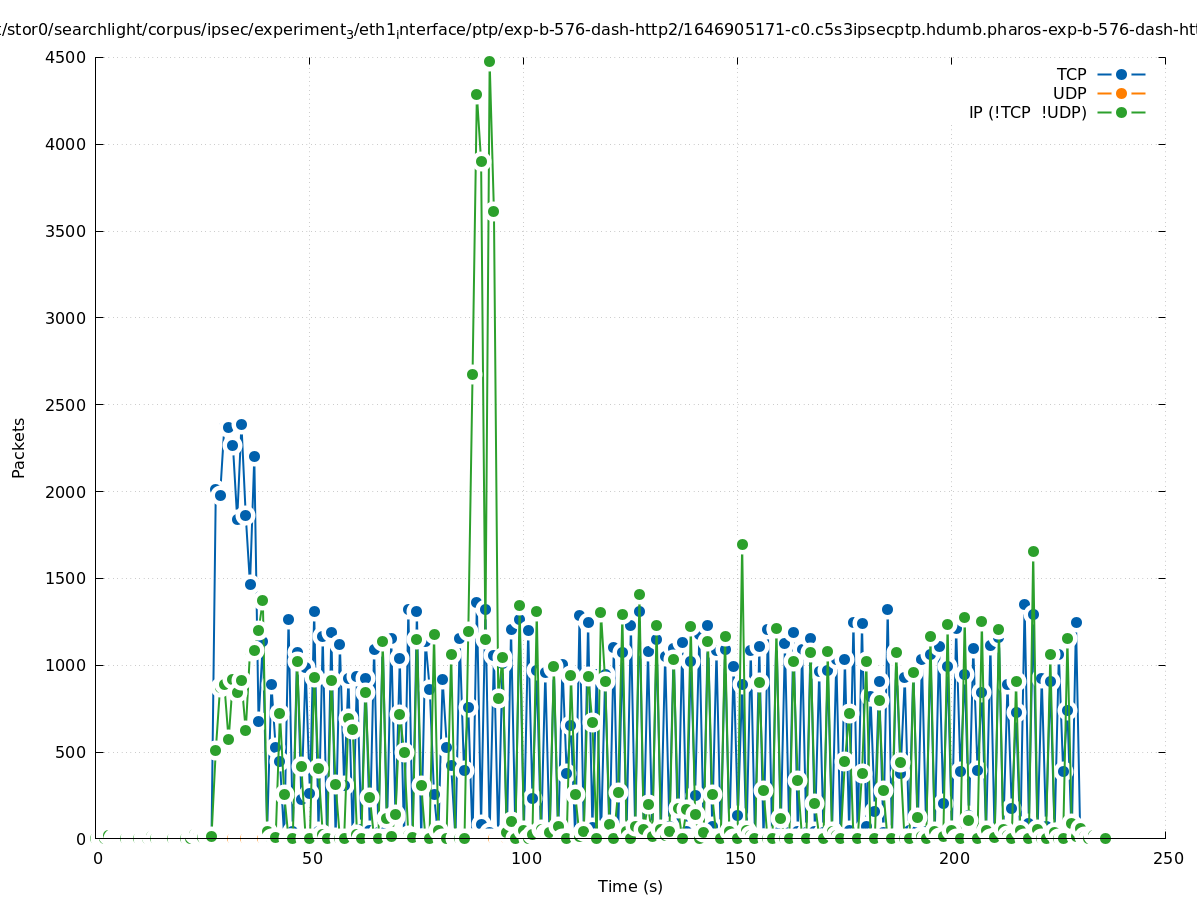
Task: Select the highest green data point near 4500
Action: pos(489,61)
